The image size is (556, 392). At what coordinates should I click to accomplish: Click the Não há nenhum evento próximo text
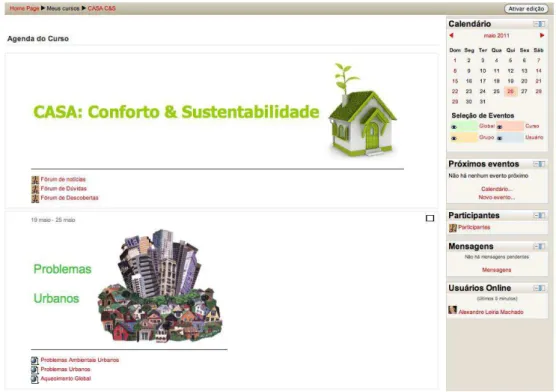488,176
